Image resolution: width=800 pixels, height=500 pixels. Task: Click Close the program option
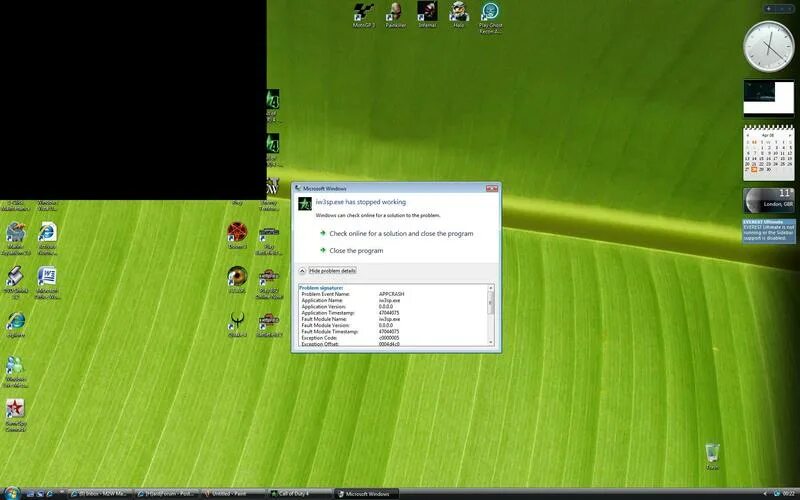click(356, 251)
